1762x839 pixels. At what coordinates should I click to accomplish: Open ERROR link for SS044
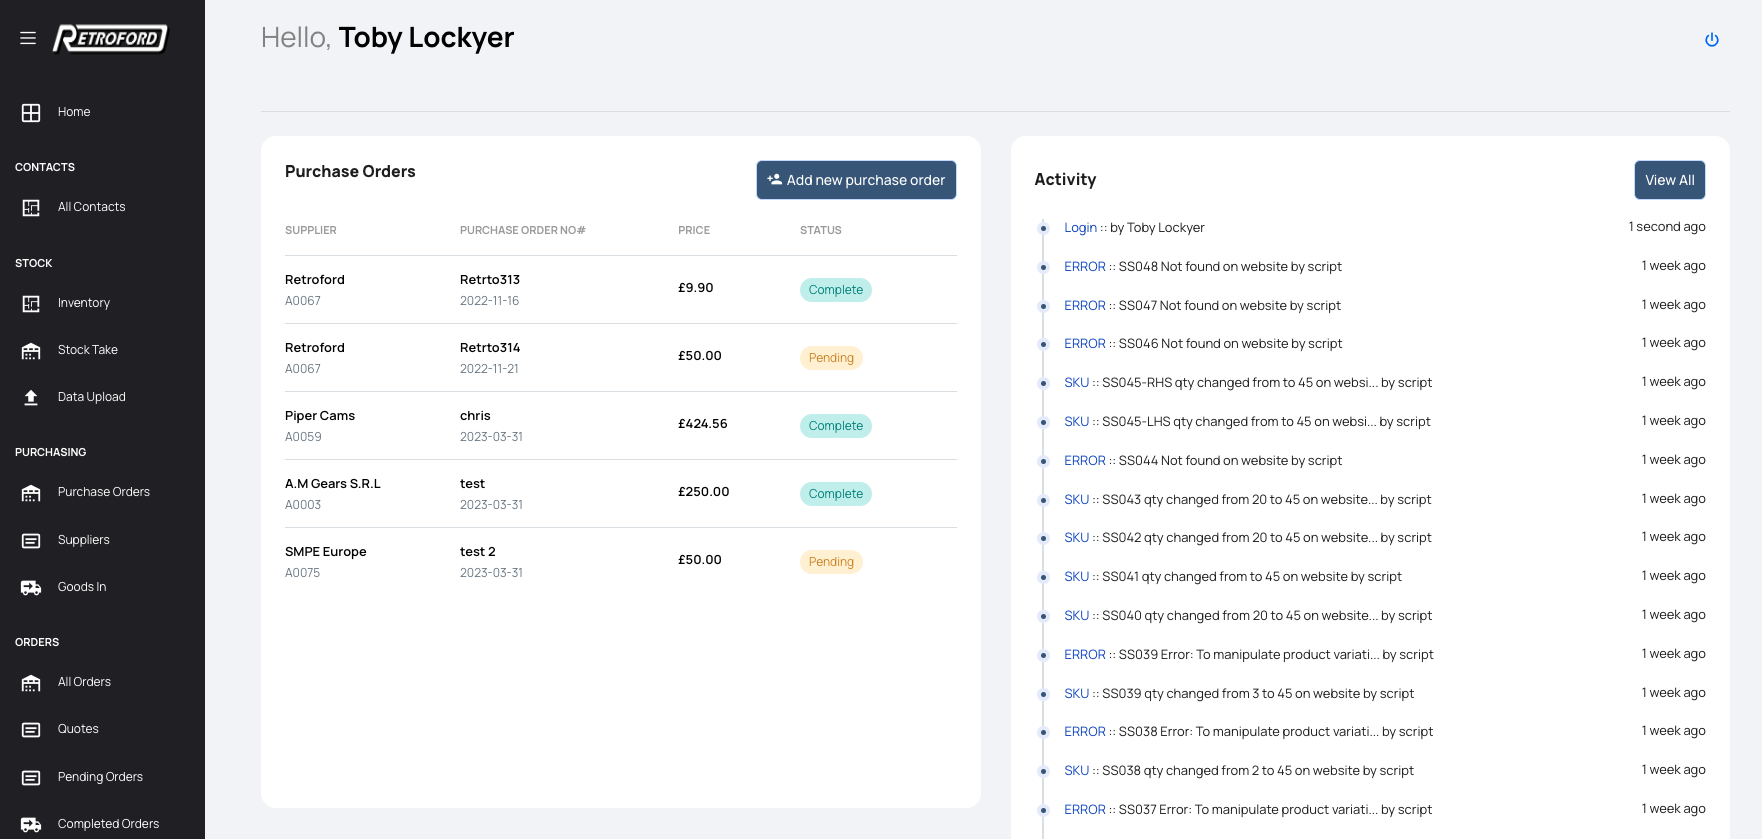pos(1085,461)
